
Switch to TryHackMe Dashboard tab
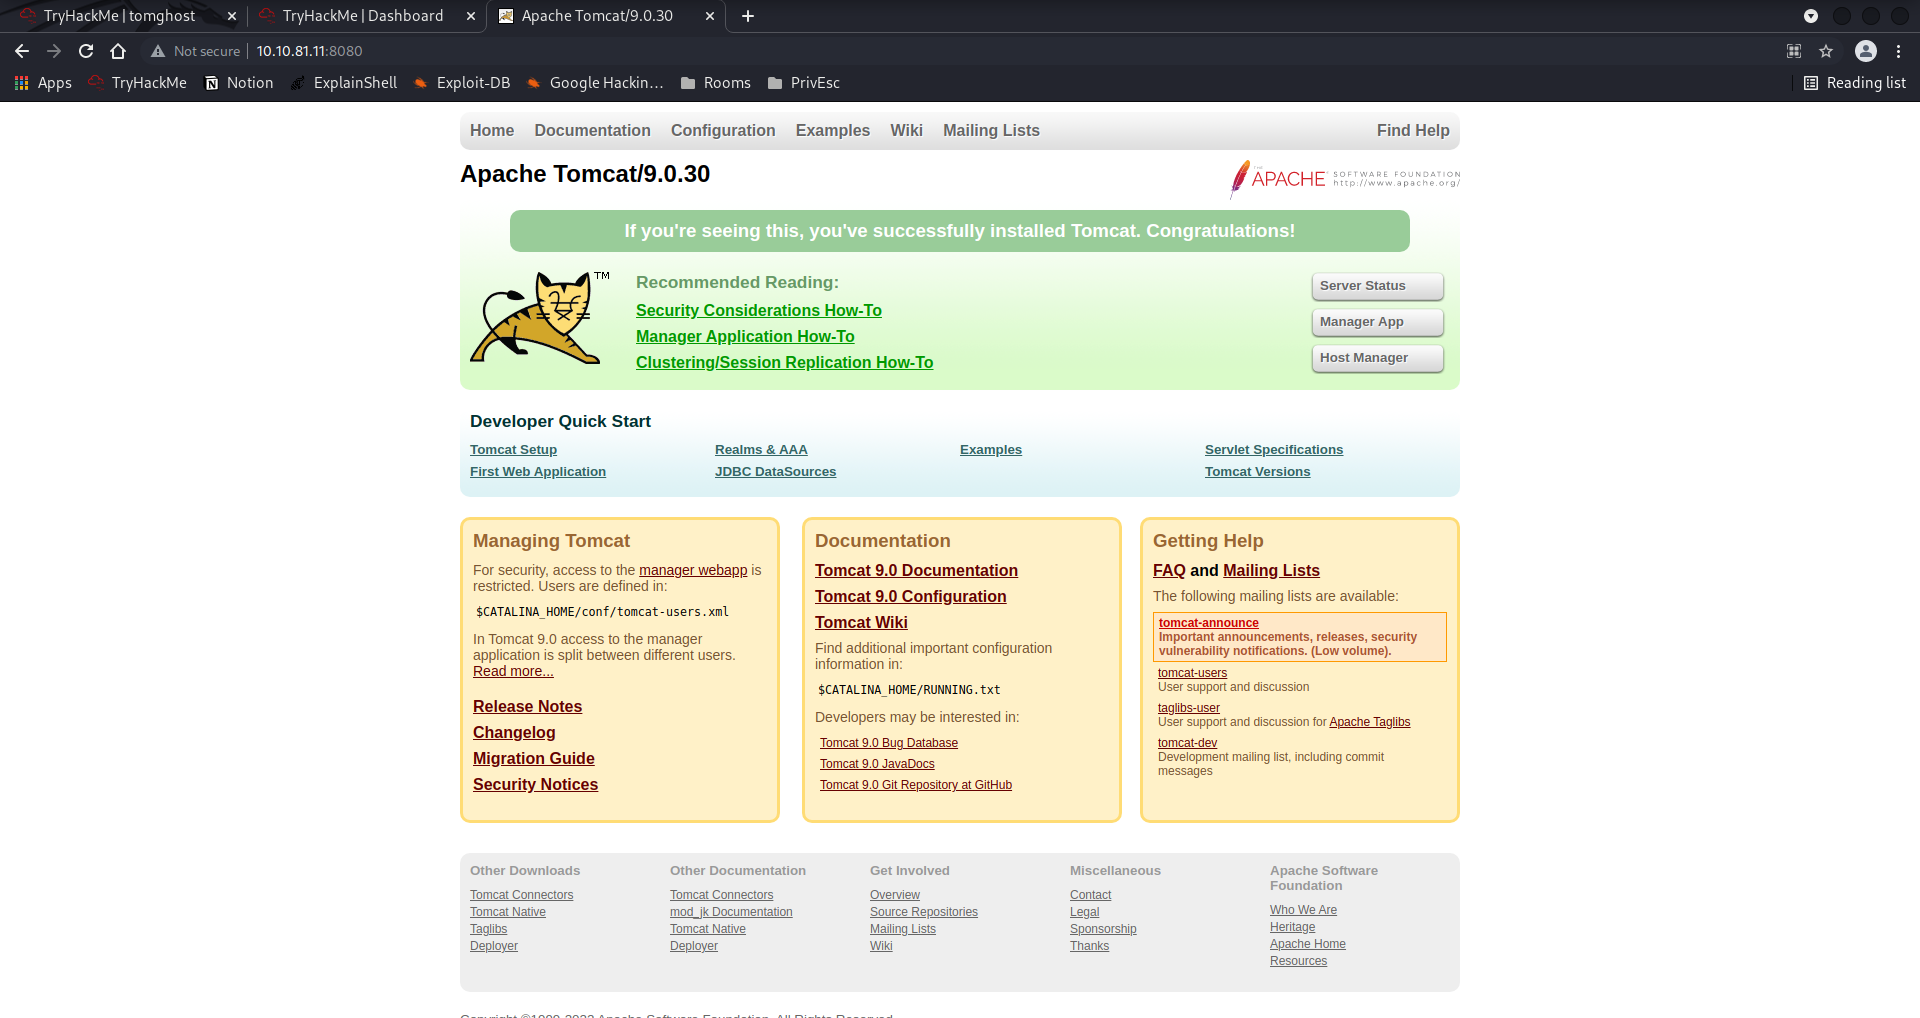(x=362, y=16)
